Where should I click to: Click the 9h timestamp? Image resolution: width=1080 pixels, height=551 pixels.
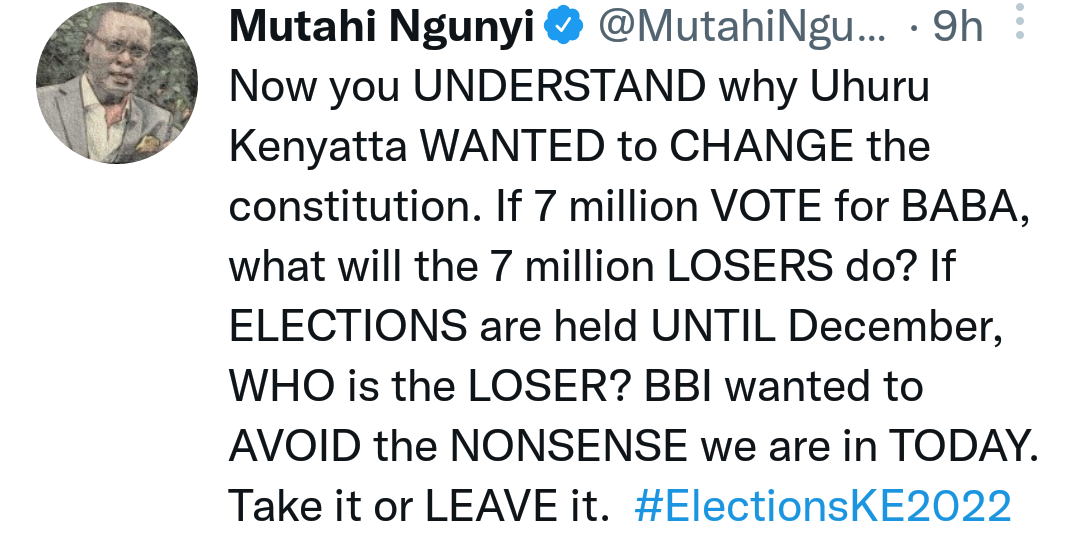tap(955, 29)
